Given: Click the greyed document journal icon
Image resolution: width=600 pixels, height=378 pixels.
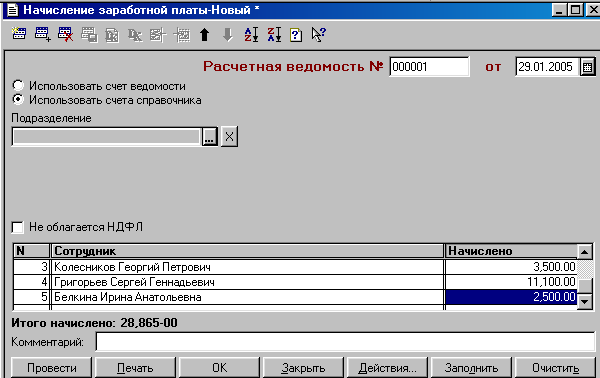Looking at the screenshot, I should pos(182,35).
